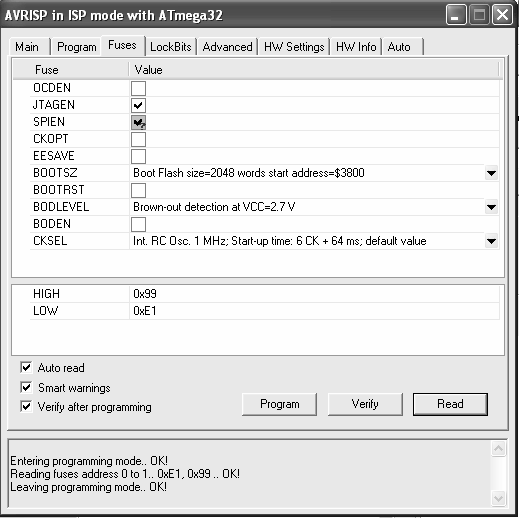Edit the HIGH fuse value 0x99
This screenshot has height=518, width=519.
click(x=314, y=294)
